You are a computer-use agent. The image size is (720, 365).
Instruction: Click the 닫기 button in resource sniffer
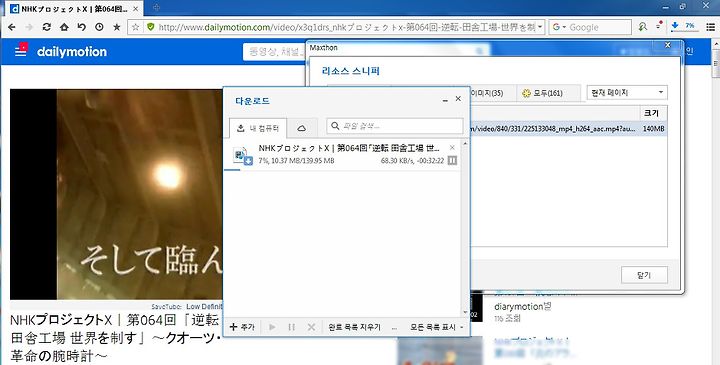click(x=644, y=275)
